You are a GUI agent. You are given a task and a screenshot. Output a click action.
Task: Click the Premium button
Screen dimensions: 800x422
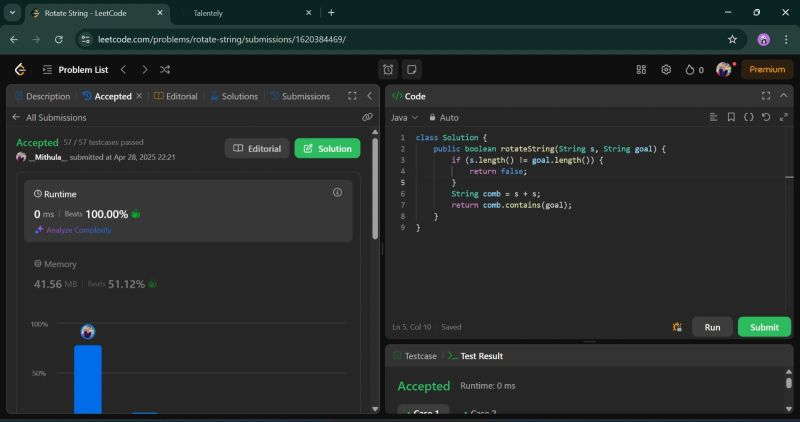tap(767, 69)
